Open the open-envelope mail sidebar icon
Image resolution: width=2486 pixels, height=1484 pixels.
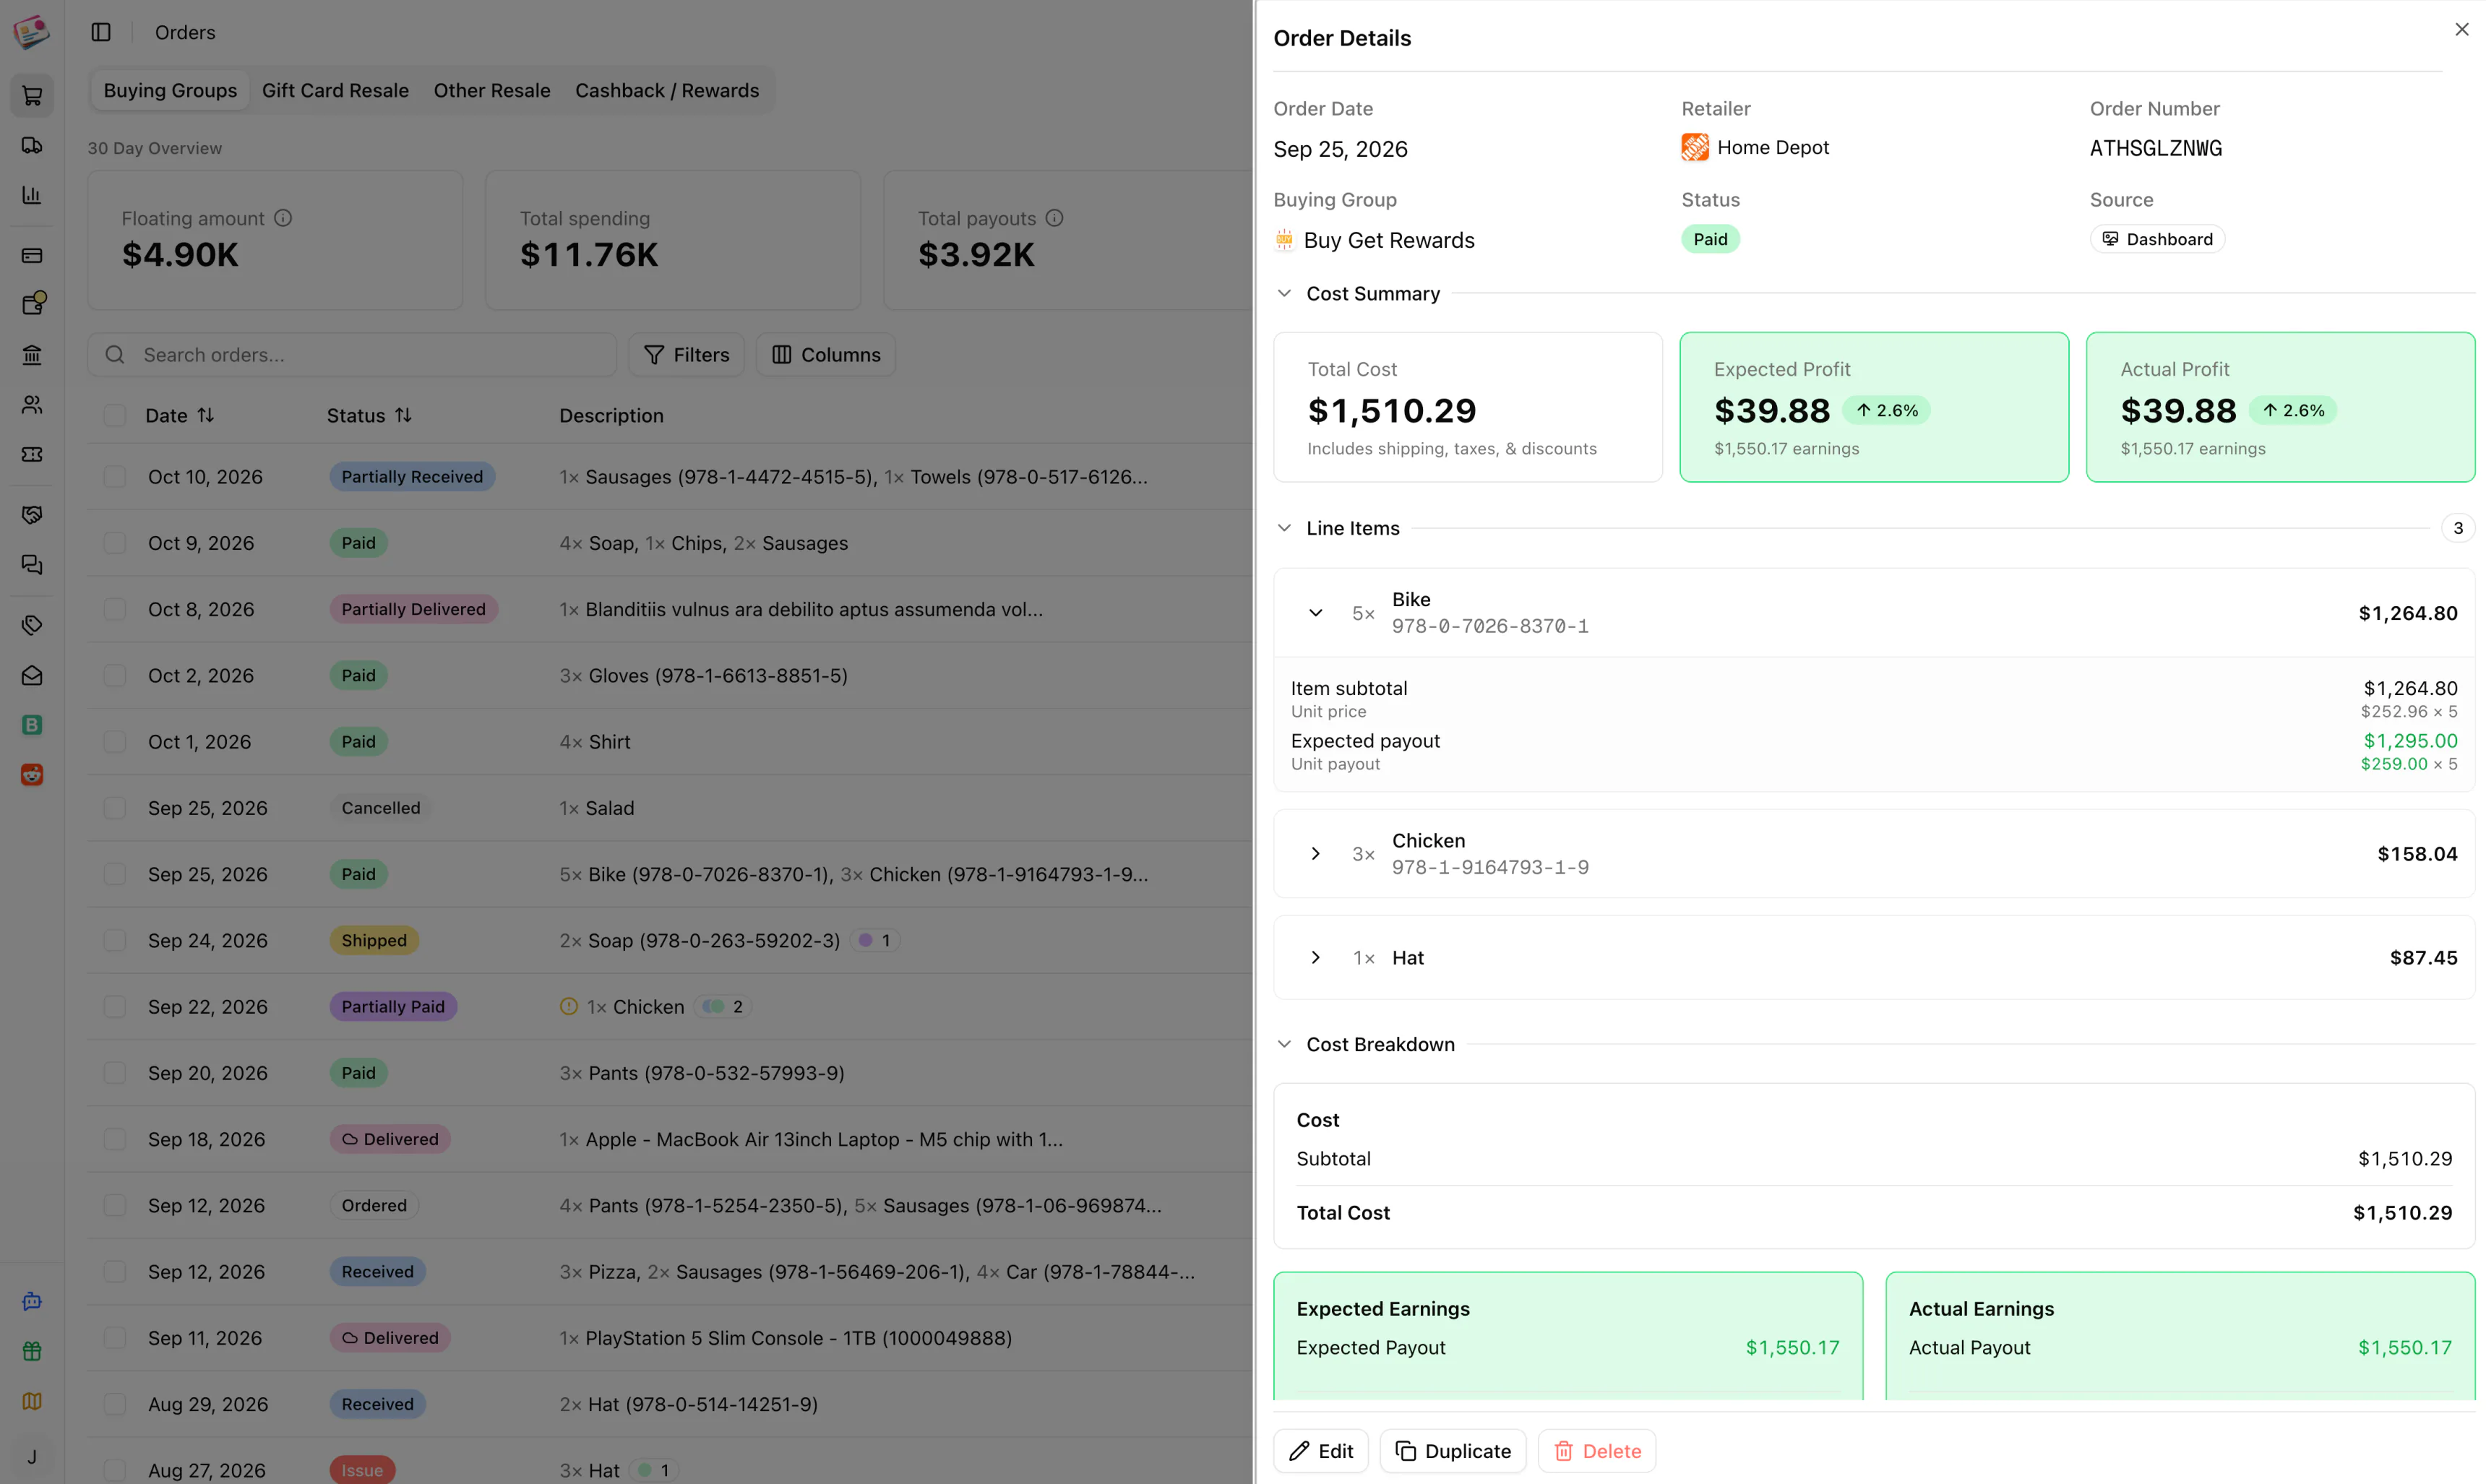point(32,675)
